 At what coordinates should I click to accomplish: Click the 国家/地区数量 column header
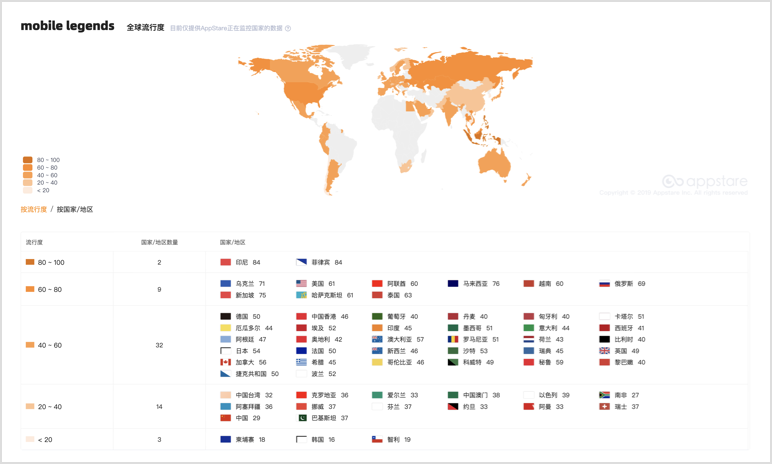click(159, 242)
